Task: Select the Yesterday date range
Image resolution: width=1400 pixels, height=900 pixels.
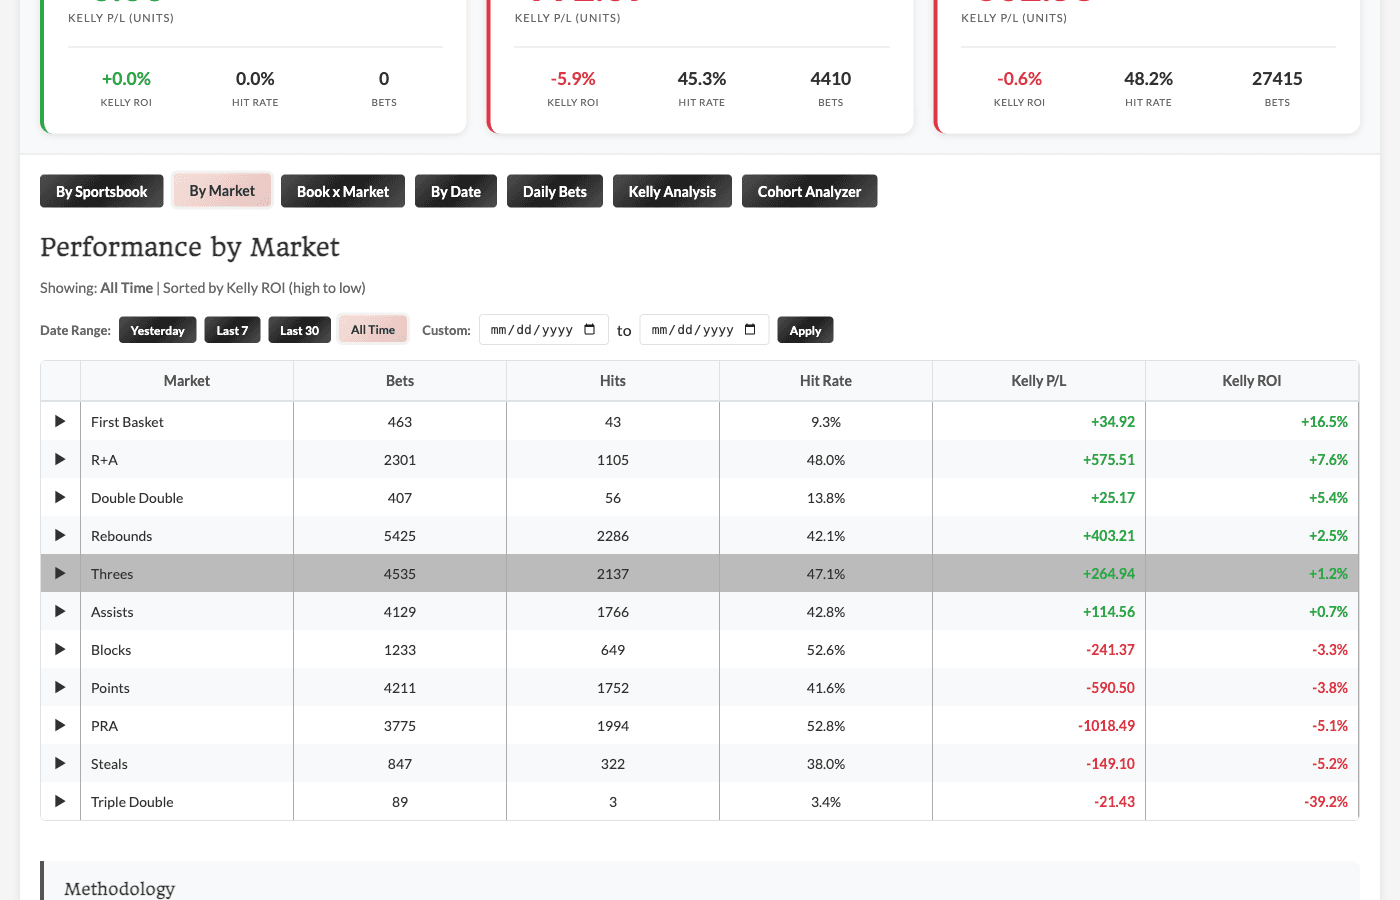Action: tap(157, 329)
